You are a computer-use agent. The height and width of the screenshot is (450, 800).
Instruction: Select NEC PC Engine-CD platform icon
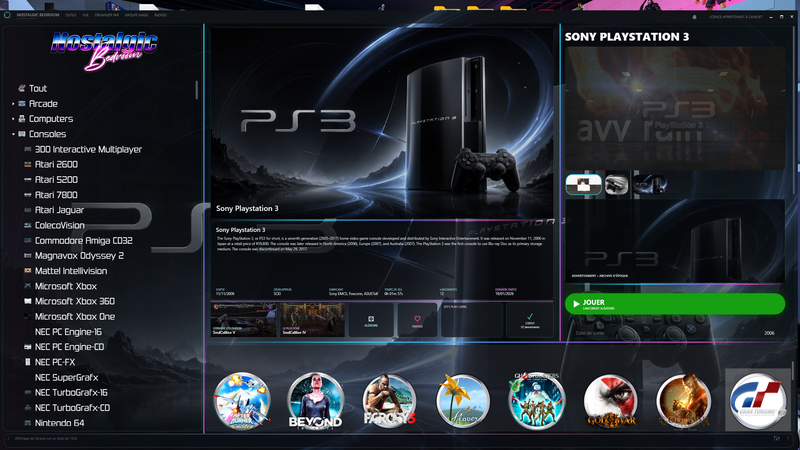coord(28,347)
